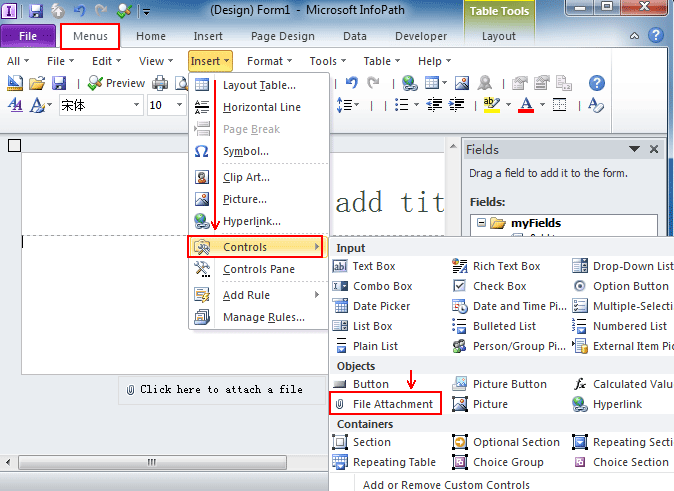This screenshot has width=674, height=491.
Task: Open the Table classic menu
Action: click(381, 61)
